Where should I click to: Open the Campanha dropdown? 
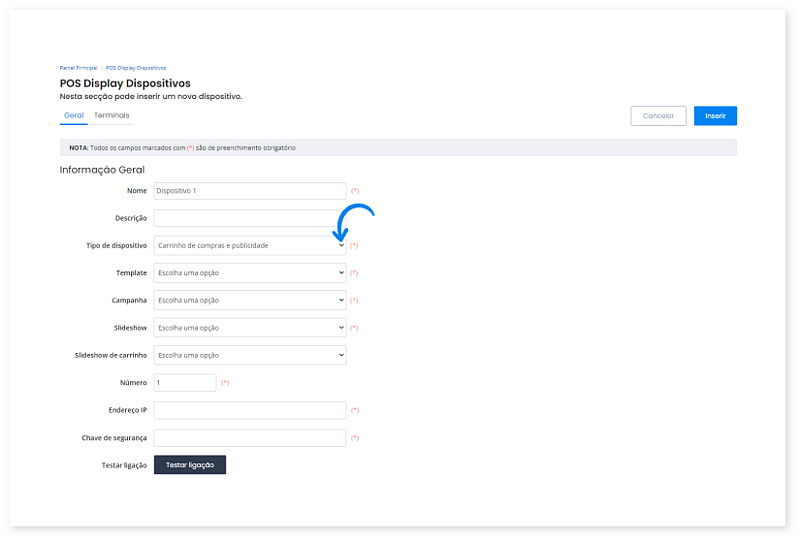click(x=250, y=301)
